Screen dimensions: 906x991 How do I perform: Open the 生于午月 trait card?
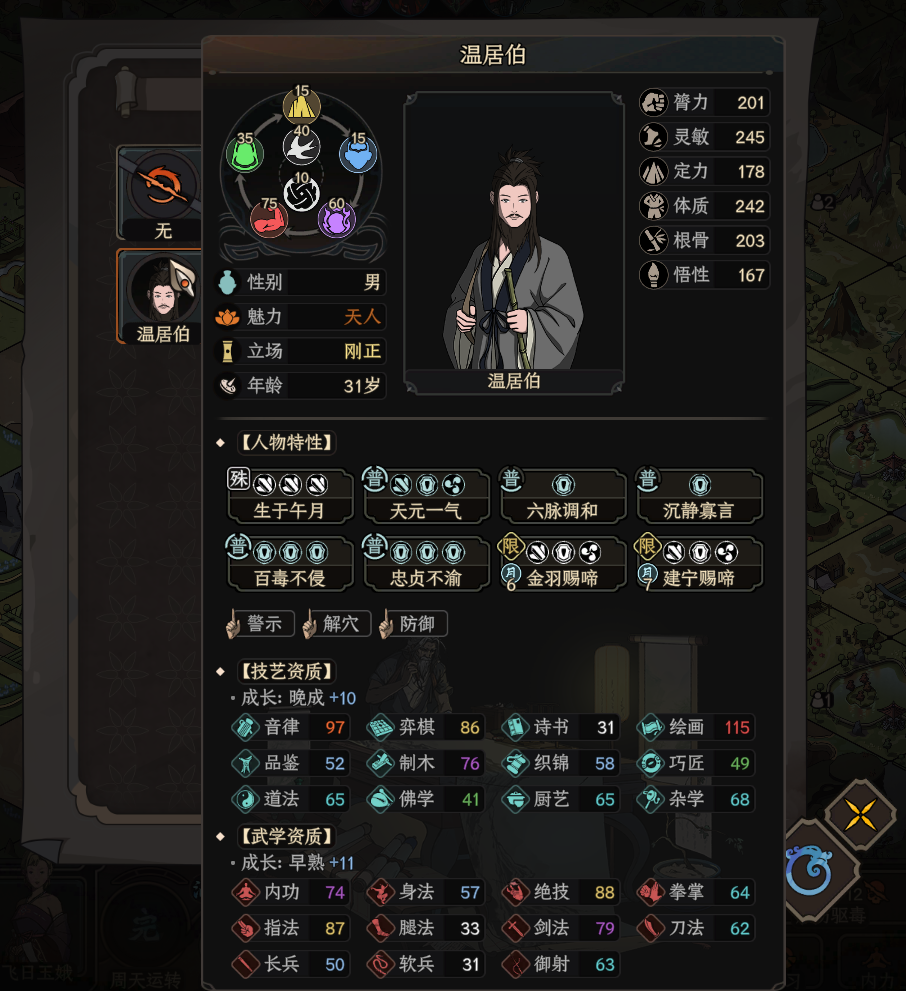click(289, 496)
